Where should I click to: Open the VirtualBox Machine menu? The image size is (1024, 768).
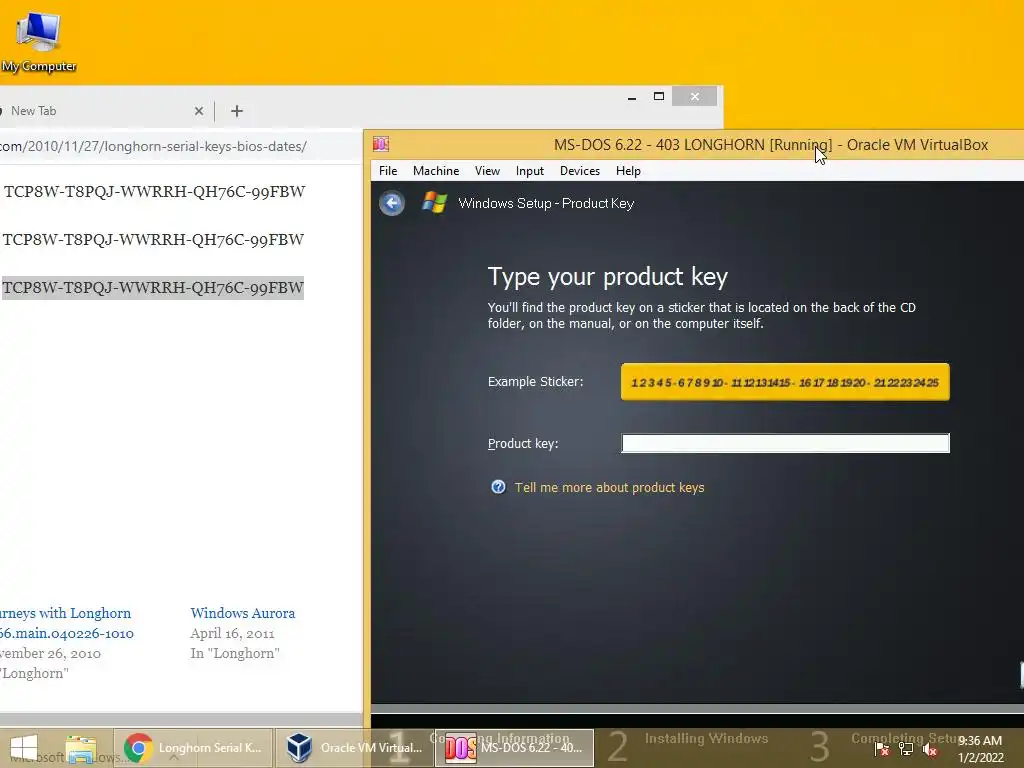point(436,170)
